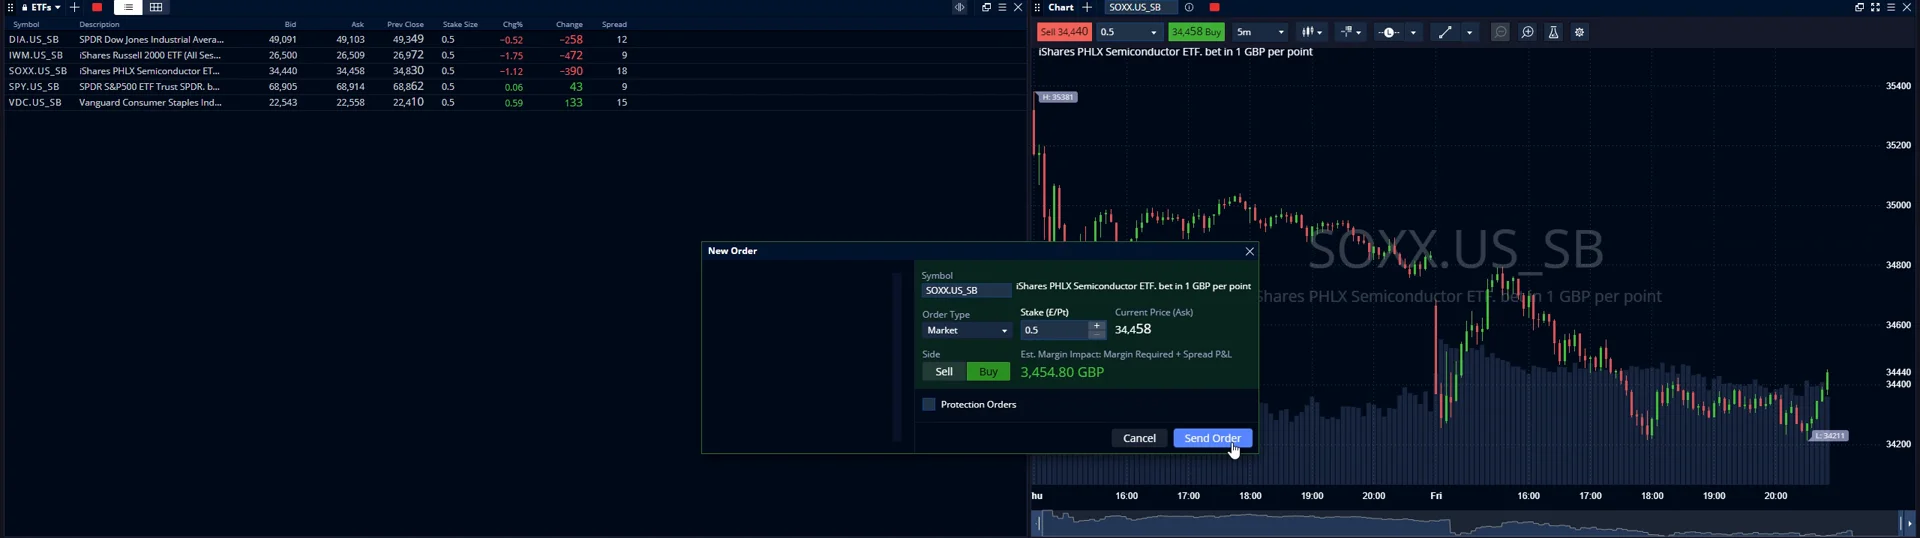This screenshot has height=538, width=1920.
Task: Click the left handle of the chart navigator slider
Action: (x=1039, y=523)
